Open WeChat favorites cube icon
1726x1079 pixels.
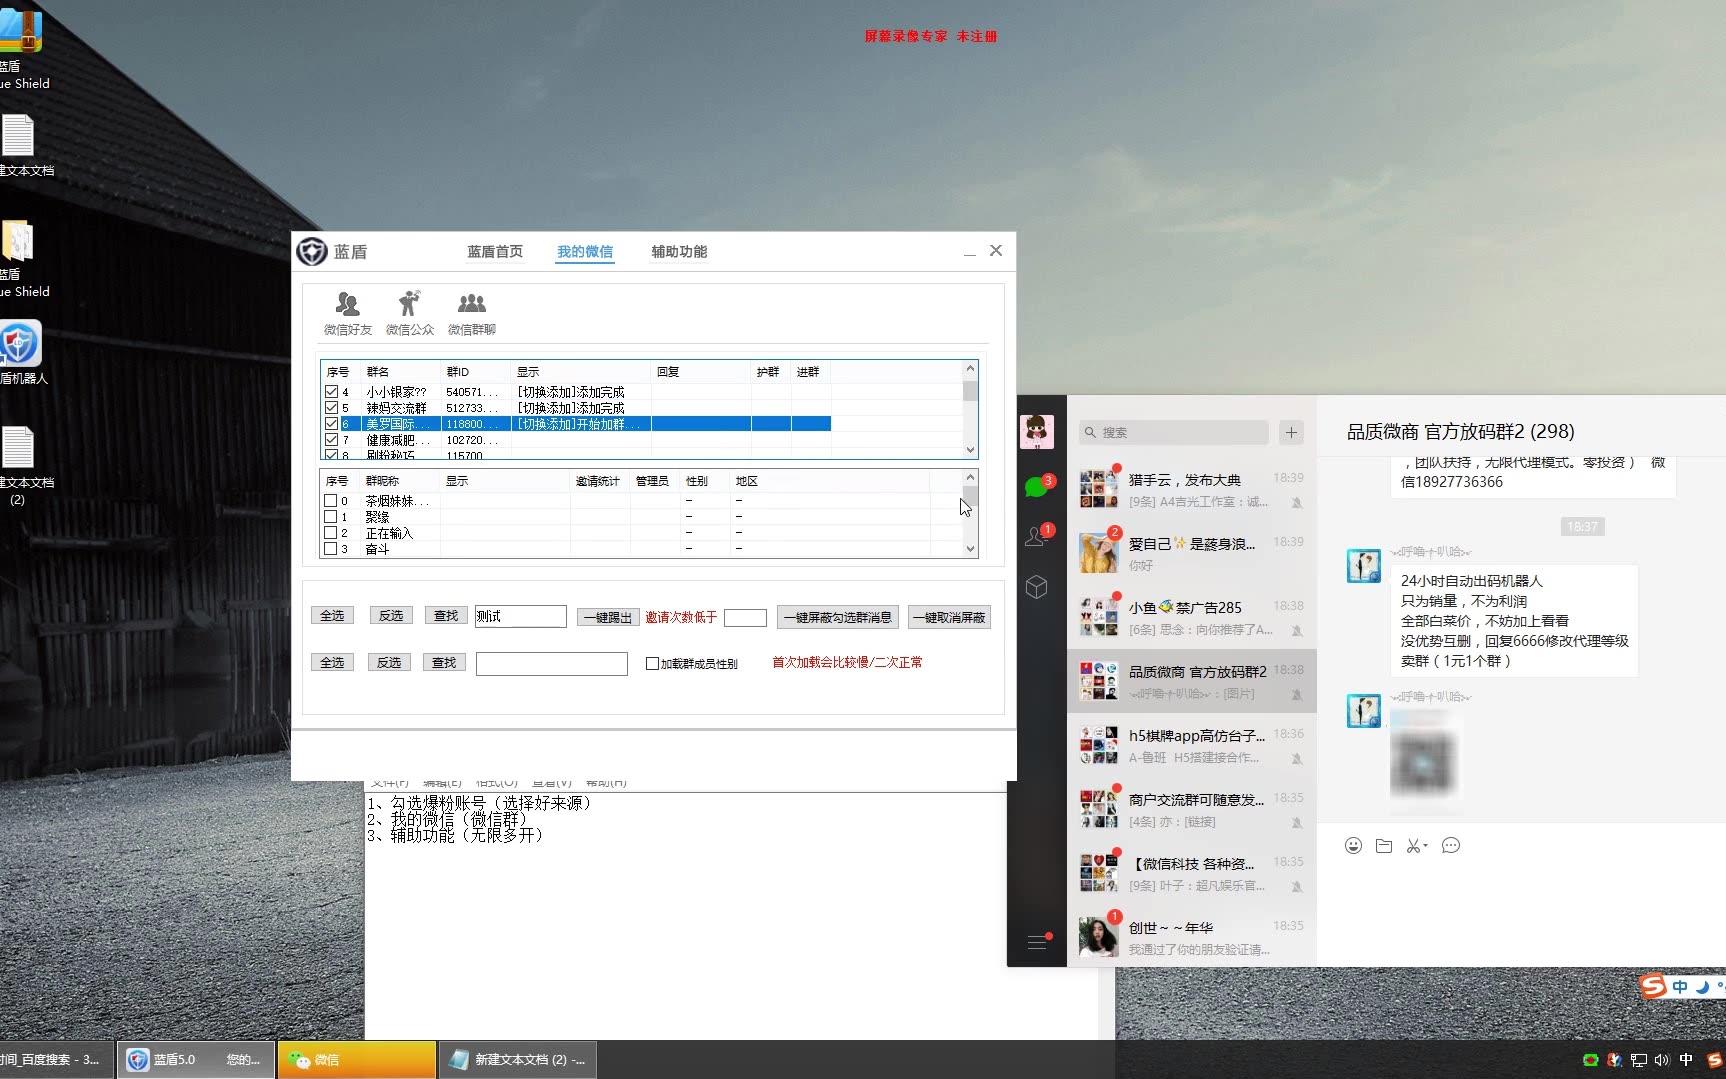(x=1037, y=587)
